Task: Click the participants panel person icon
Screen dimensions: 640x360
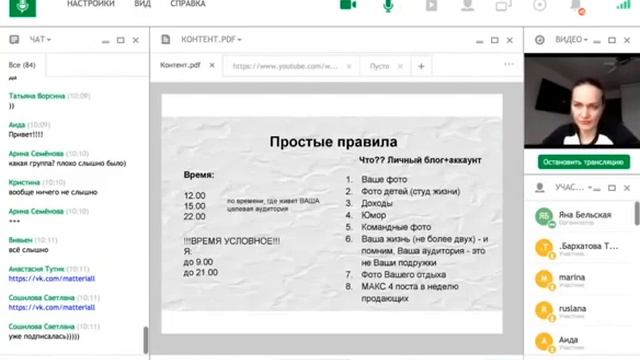Action: coord(540,187)
